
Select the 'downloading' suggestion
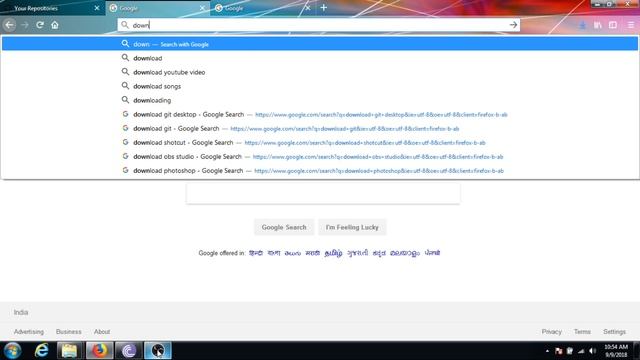coord(320,100)
